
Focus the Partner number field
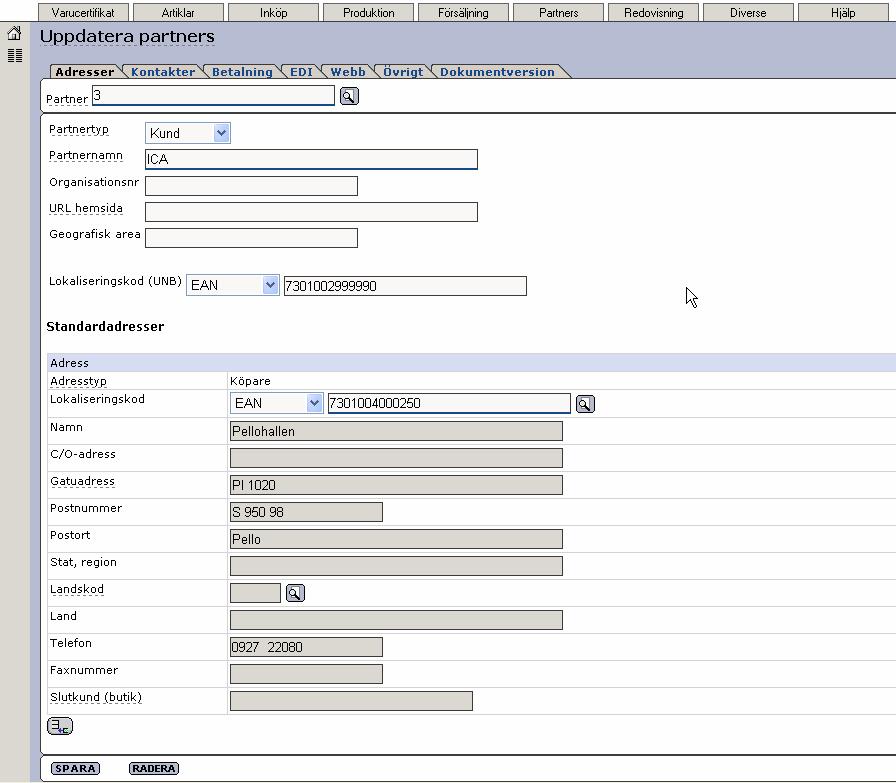point(213,95)
